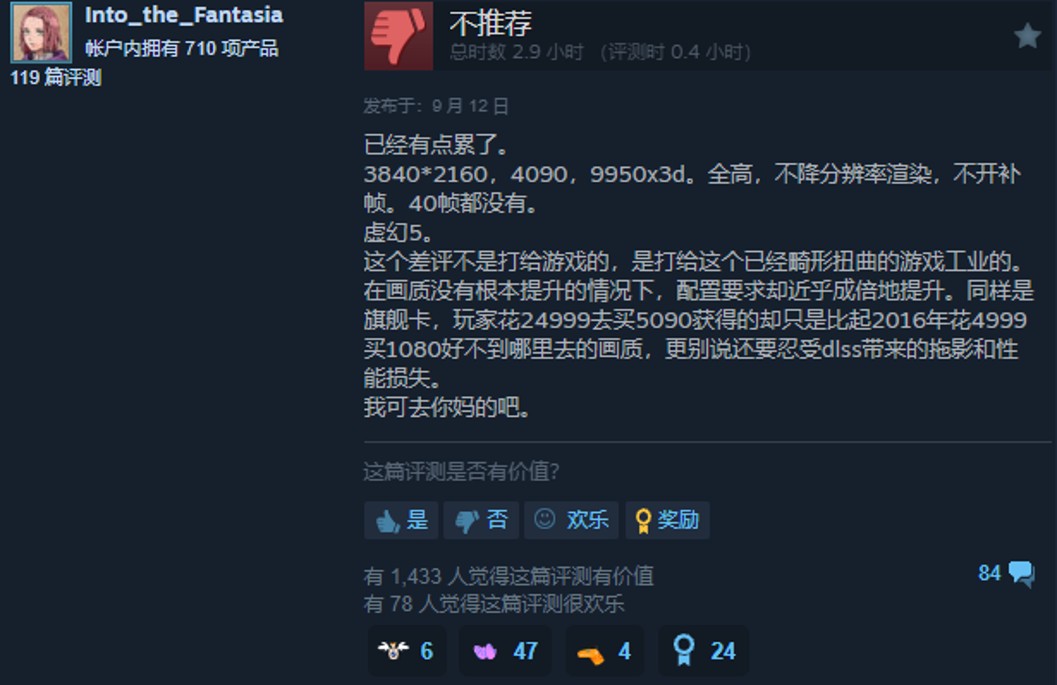Open the 不推荐 review title
The height and width of the screenshot is (685, 1057).
point(491,24)
